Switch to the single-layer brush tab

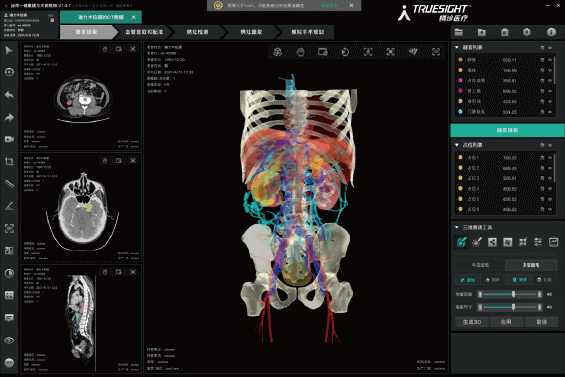[x=480, y=265]
